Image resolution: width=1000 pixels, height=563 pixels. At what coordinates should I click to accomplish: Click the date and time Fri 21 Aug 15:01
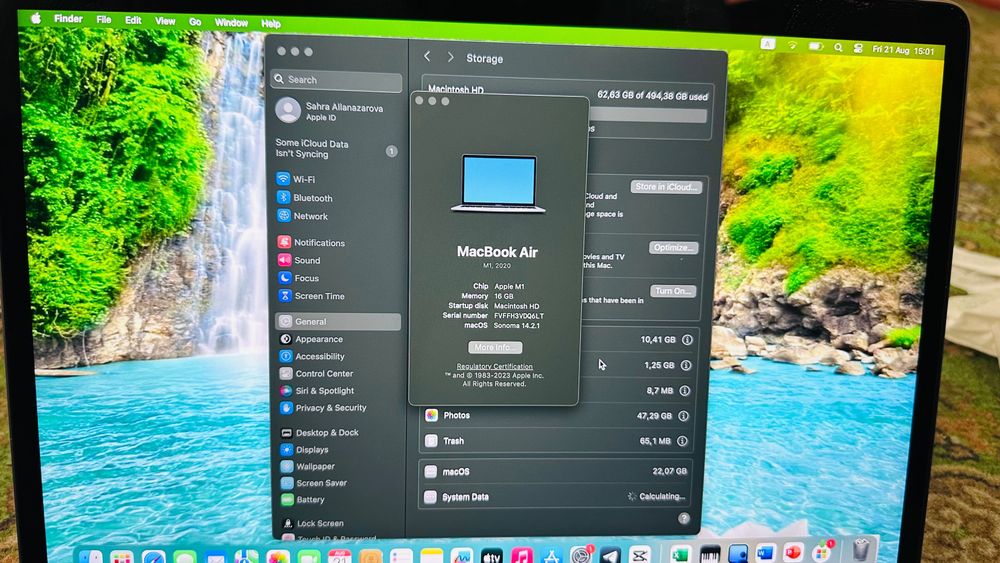[x=903, y=50]
